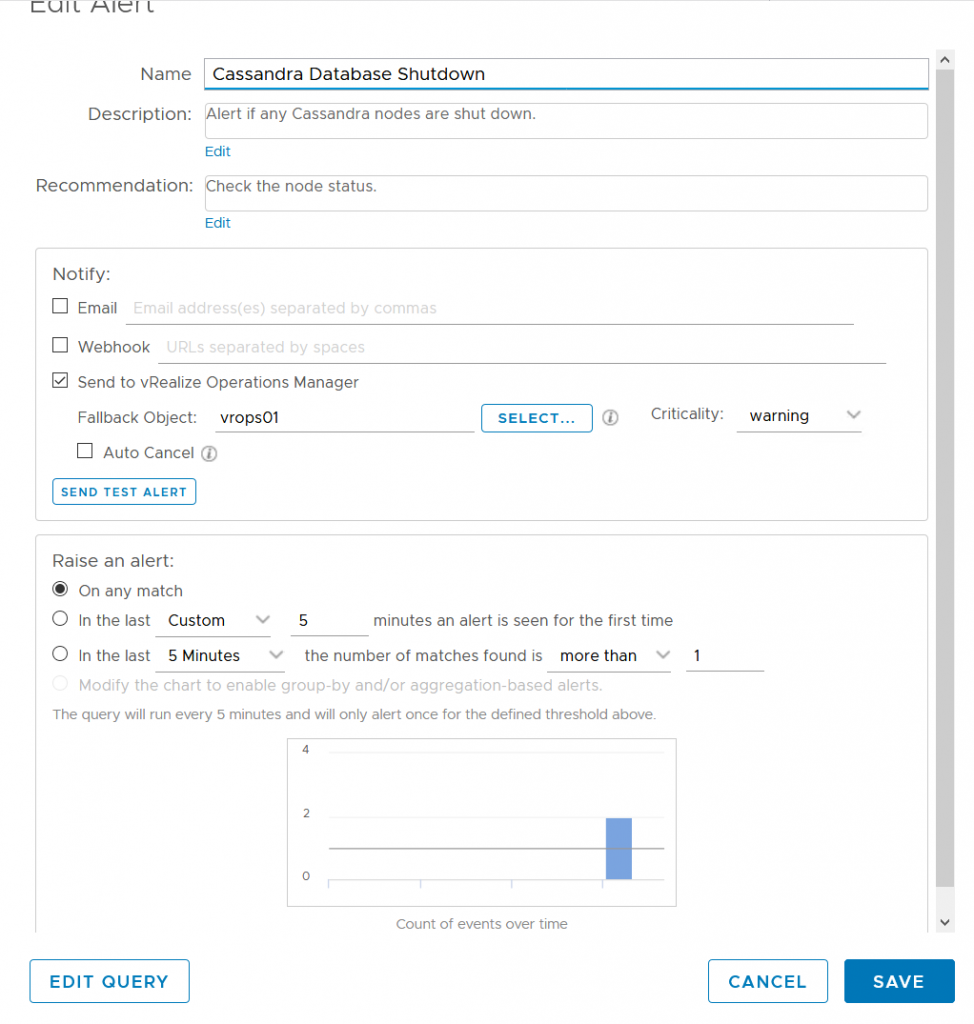Expand the Custom time range dropdown
974x1024 pixels.
pyautogui.click(x=214, y=621)
